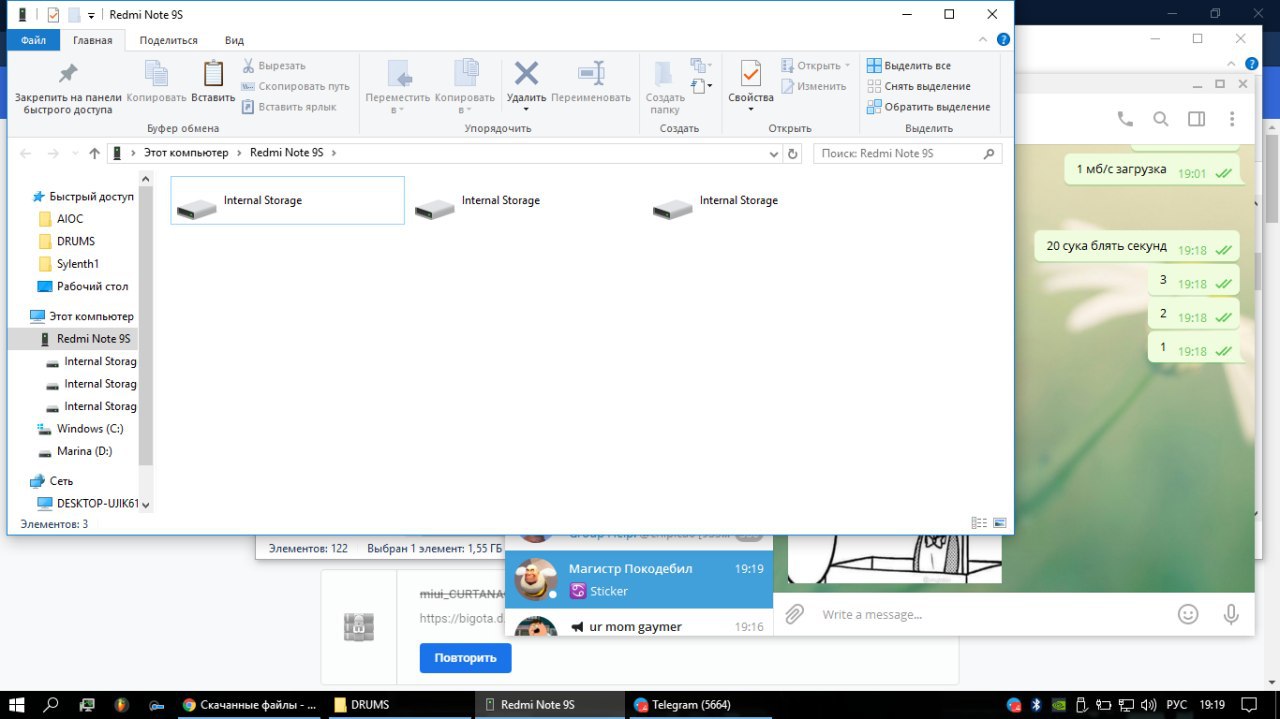
Task: Switch to Telegram (5664) taskbar button
Action: 700,705
